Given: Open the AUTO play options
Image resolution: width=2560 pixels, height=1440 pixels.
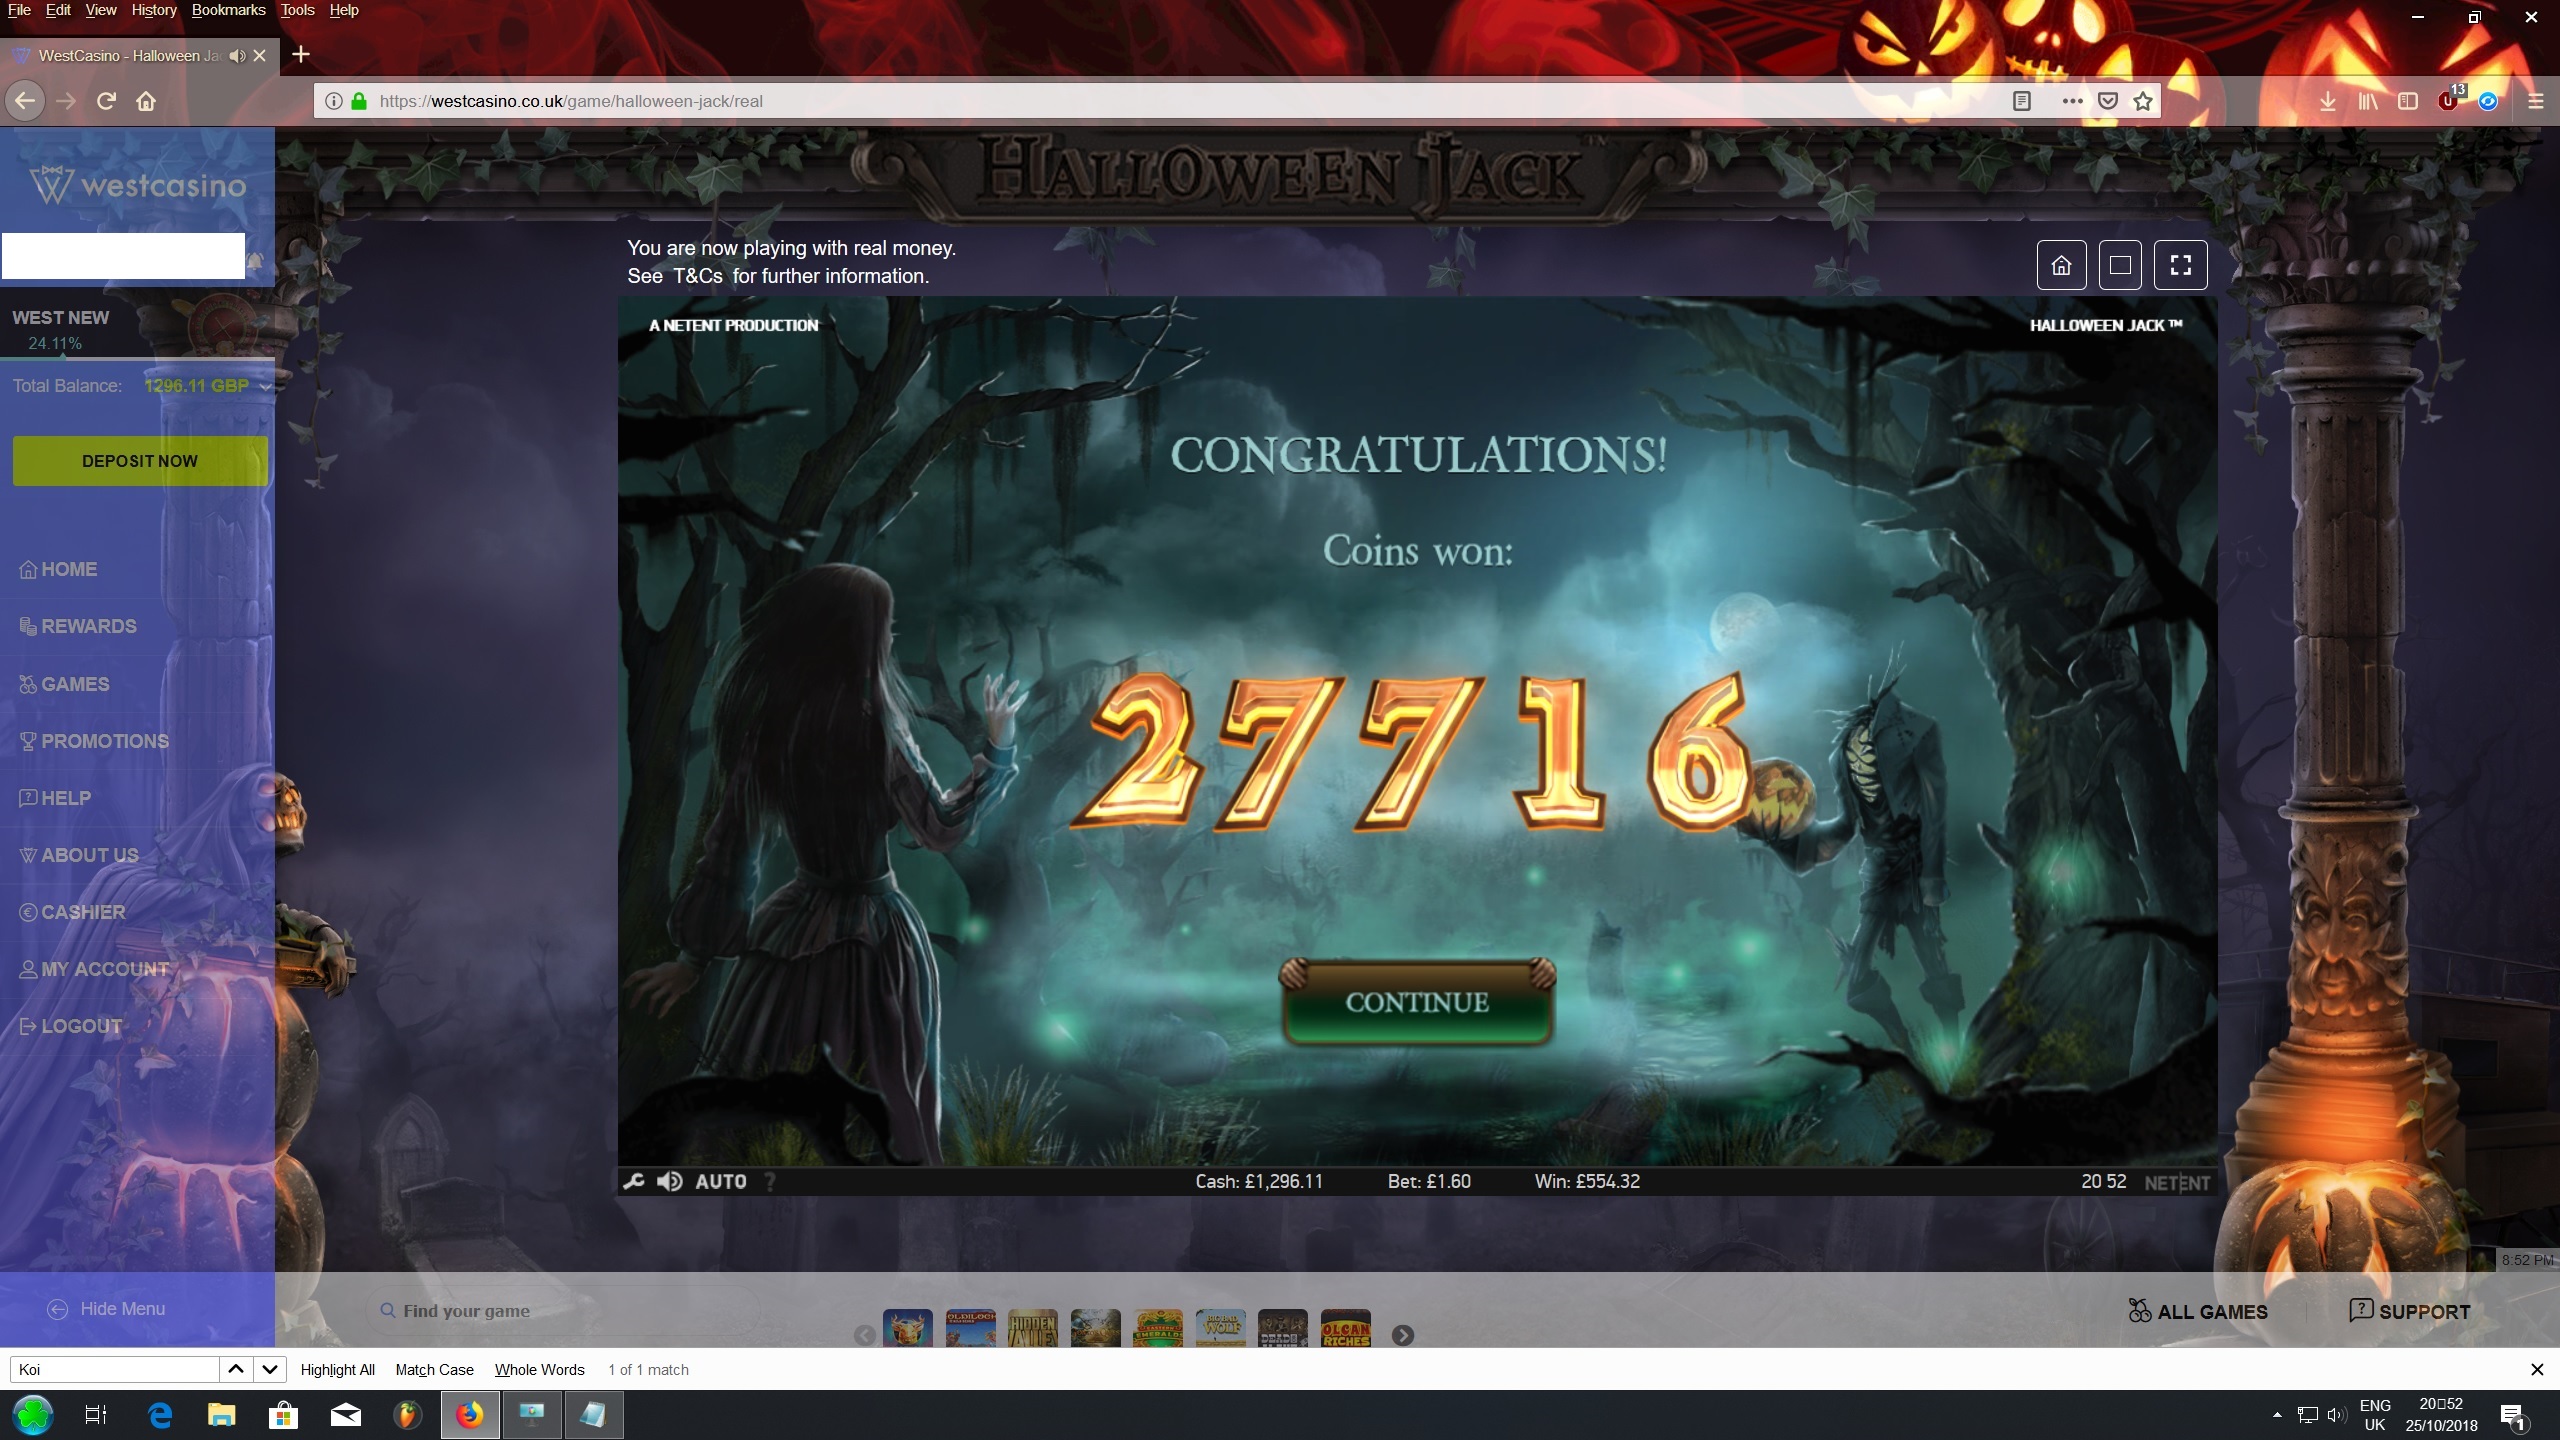Looking at the screenshot, I should pos(721,1181).
